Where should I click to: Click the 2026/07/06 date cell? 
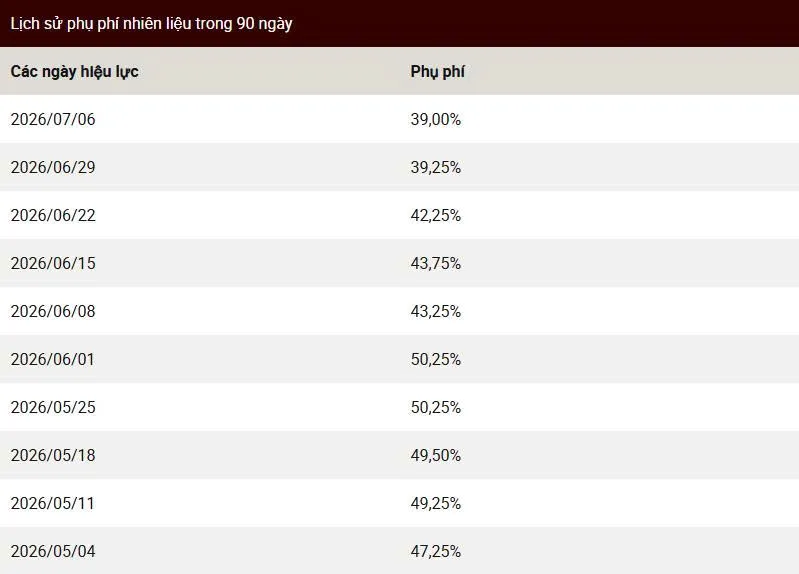53,119
